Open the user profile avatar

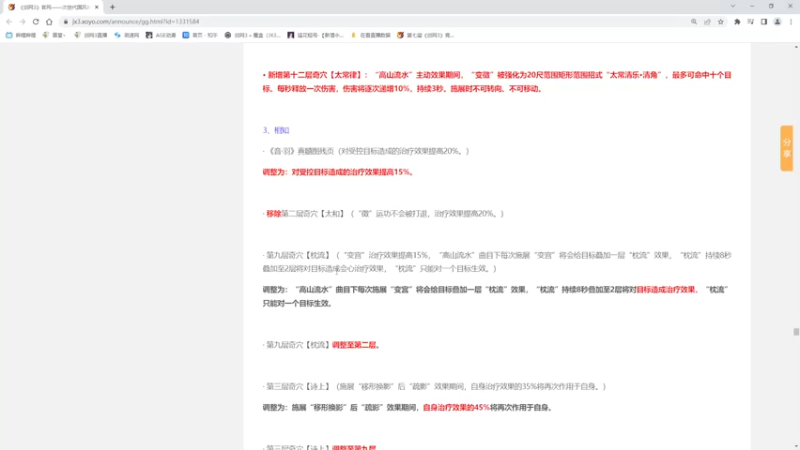click(777, 21)
